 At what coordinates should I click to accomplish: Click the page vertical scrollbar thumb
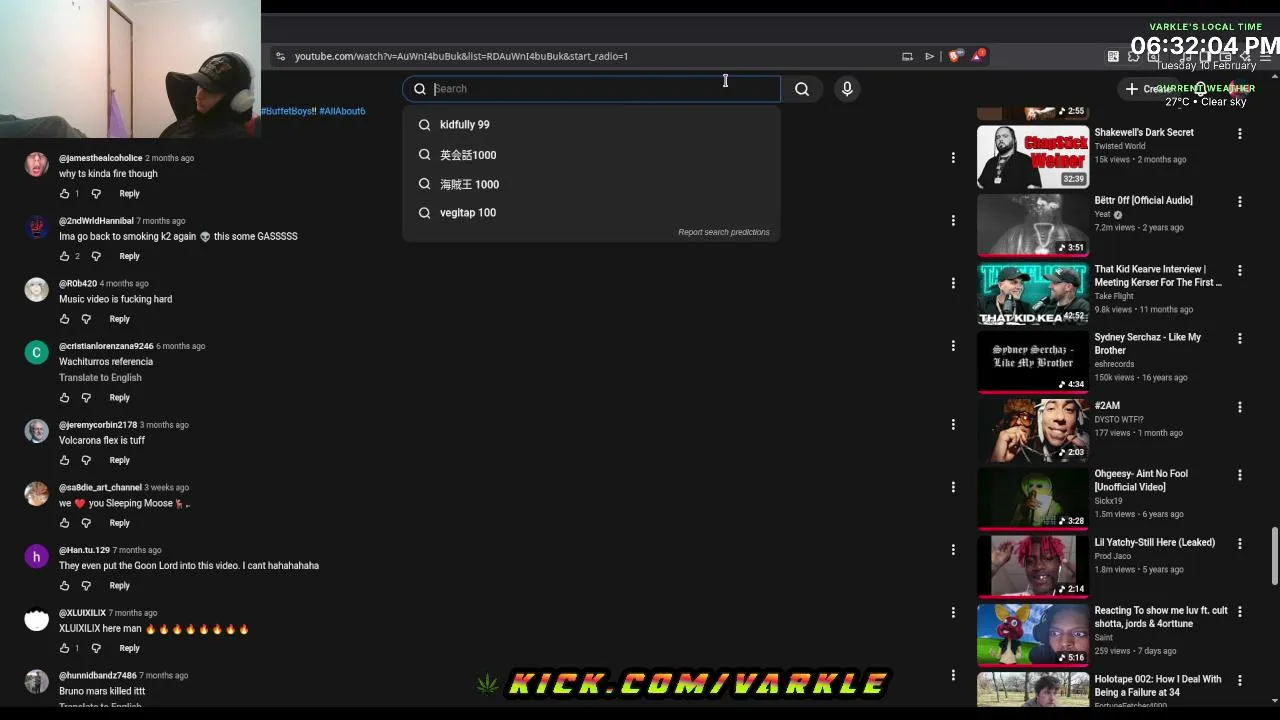pyautogui.click(x=1274, y=555)
